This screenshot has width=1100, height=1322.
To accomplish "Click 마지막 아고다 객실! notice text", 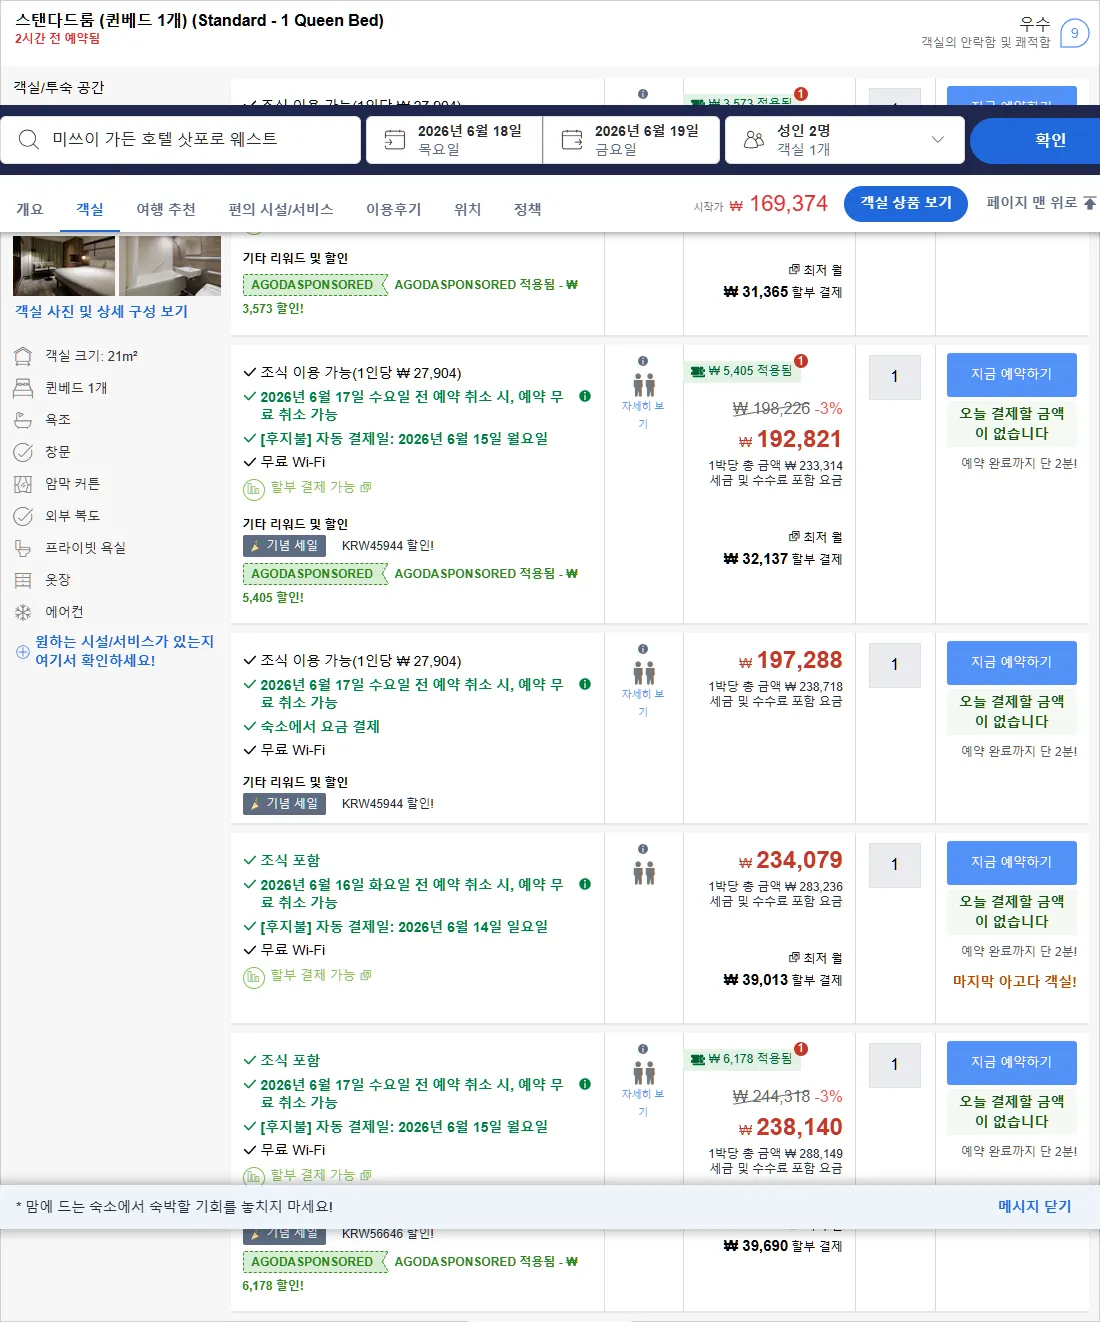I will pos(1015,982).
